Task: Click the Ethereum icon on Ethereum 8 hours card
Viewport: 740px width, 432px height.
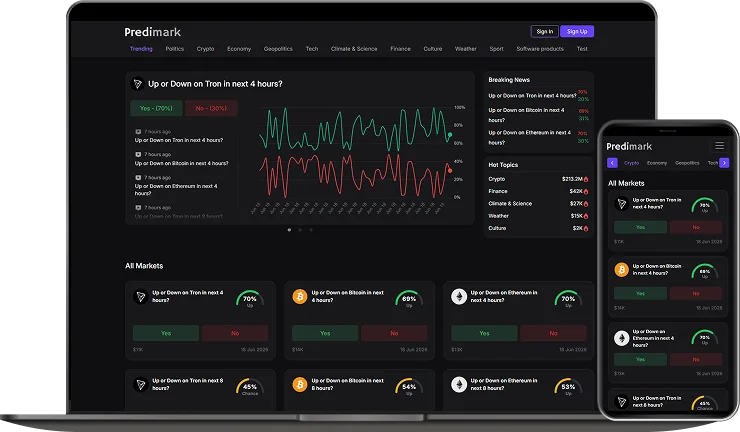Action: tap(459, 384)
